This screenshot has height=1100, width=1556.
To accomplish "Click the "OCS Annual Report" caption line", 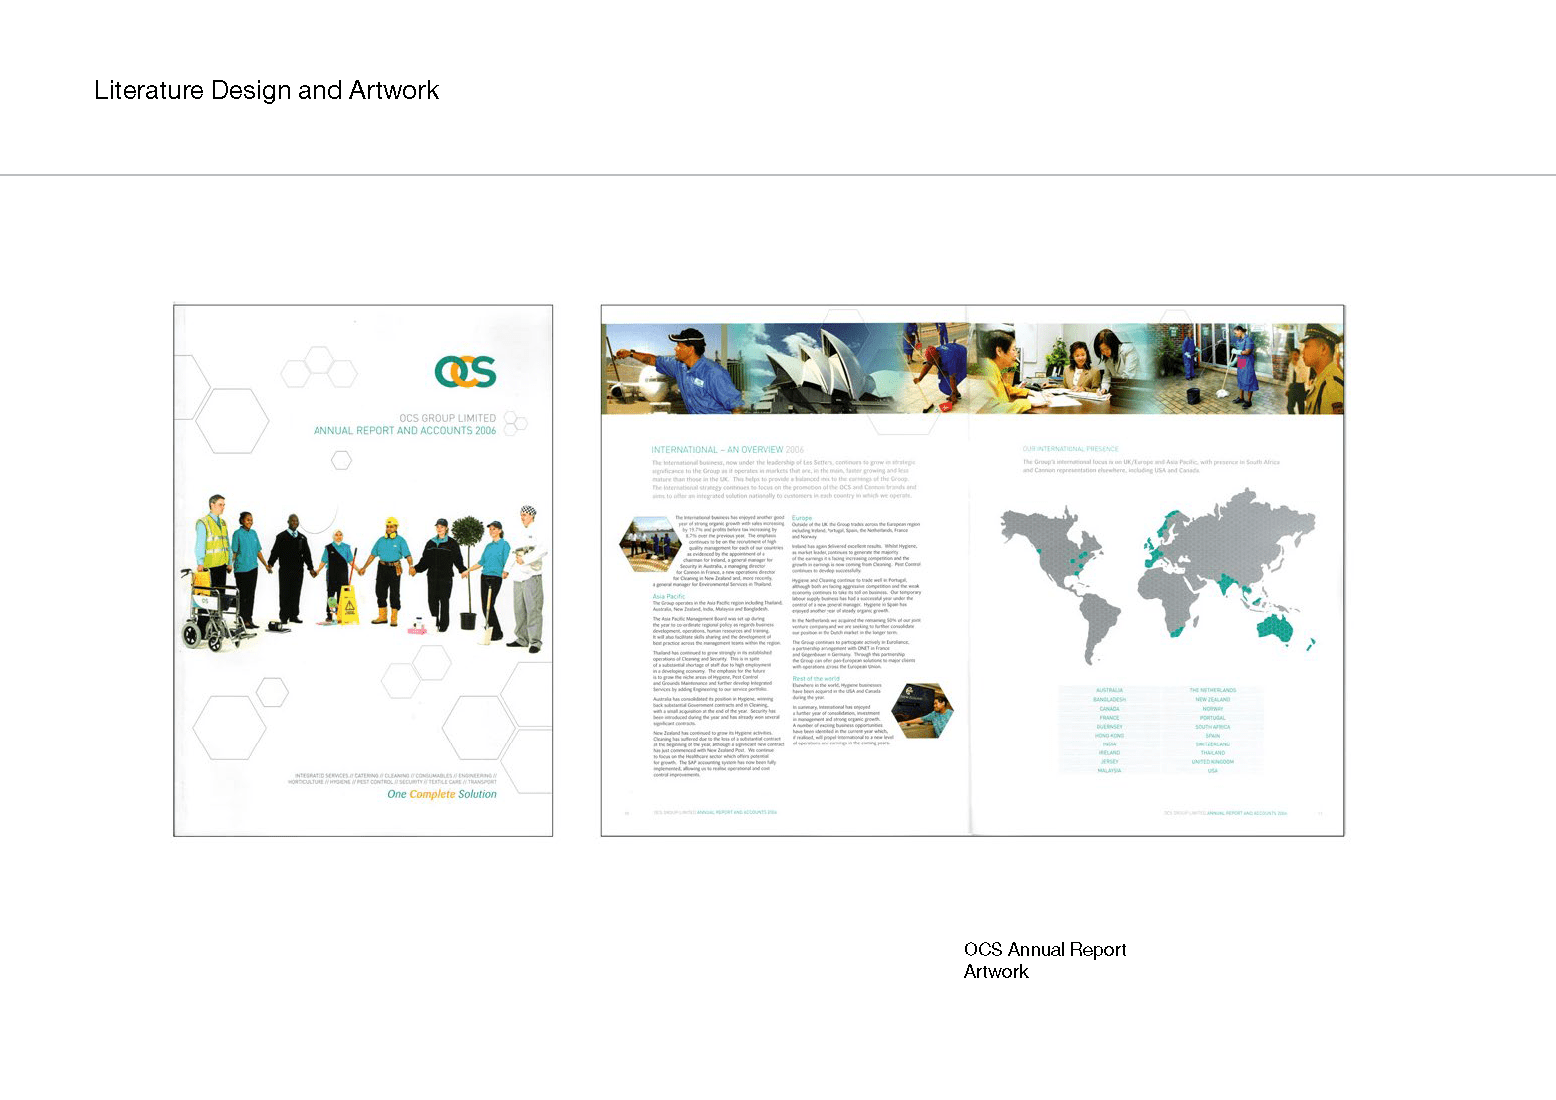I will click(x=1045, y=949).
